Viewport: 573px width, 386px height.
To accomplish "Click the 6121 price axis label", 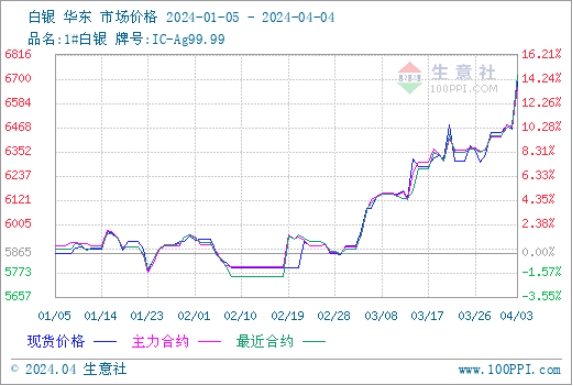I will click(18, 200).
